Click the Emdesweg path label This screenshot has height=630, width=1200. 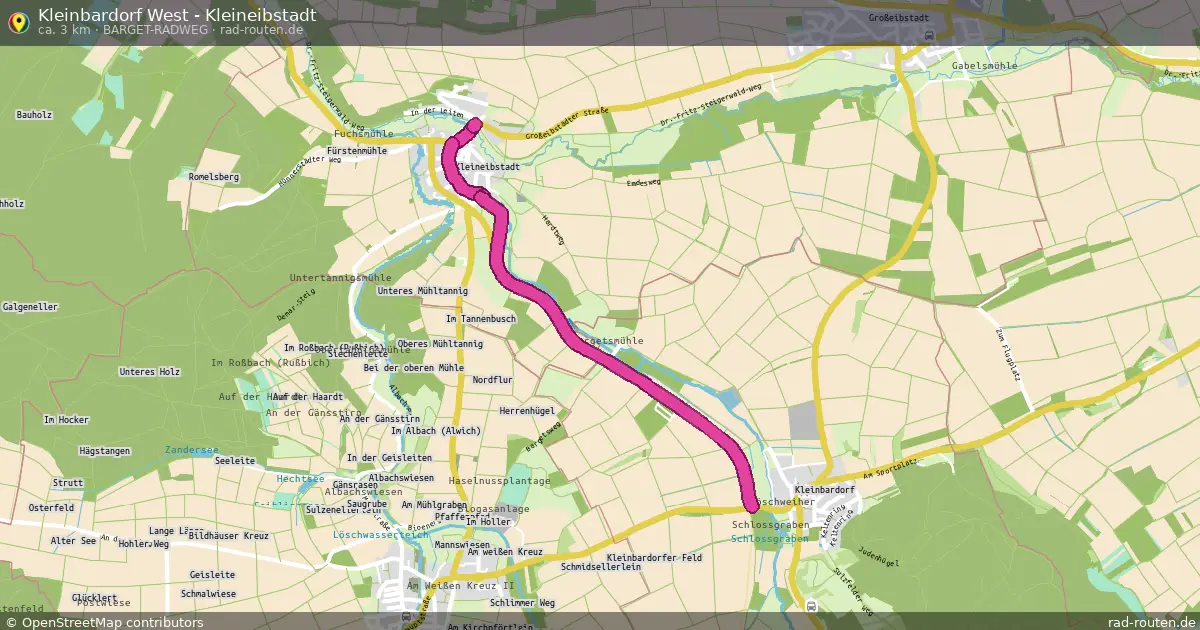(643, 183)
